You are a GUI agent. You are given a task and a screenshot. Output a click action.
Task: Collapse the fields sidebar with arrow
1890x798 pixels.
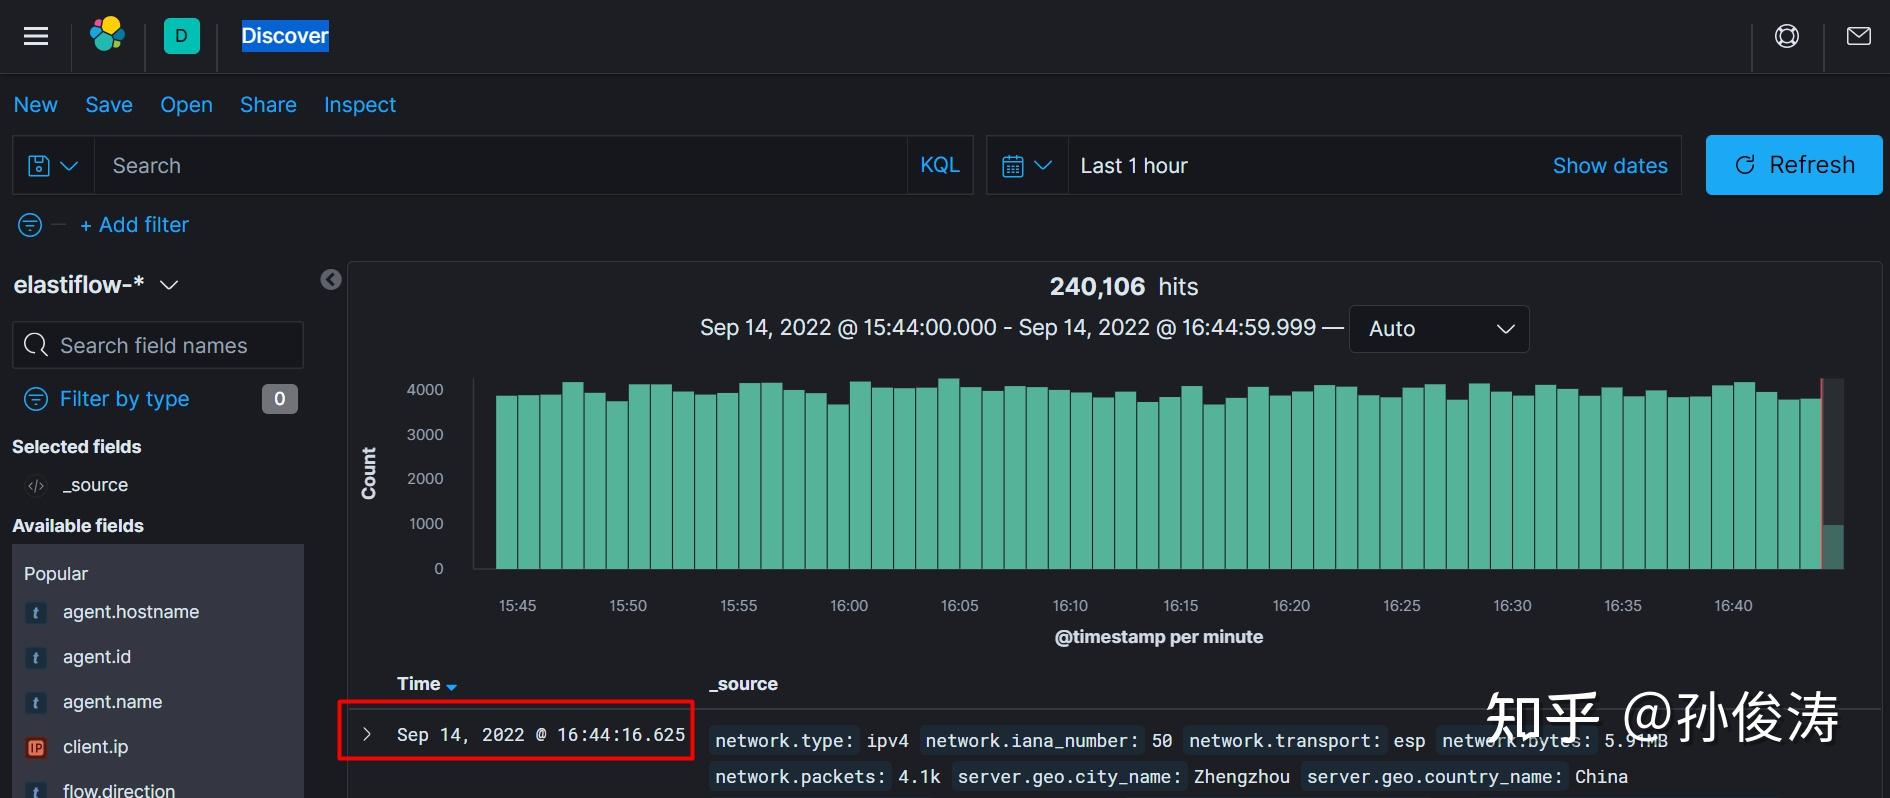click(x=331, y=280)
